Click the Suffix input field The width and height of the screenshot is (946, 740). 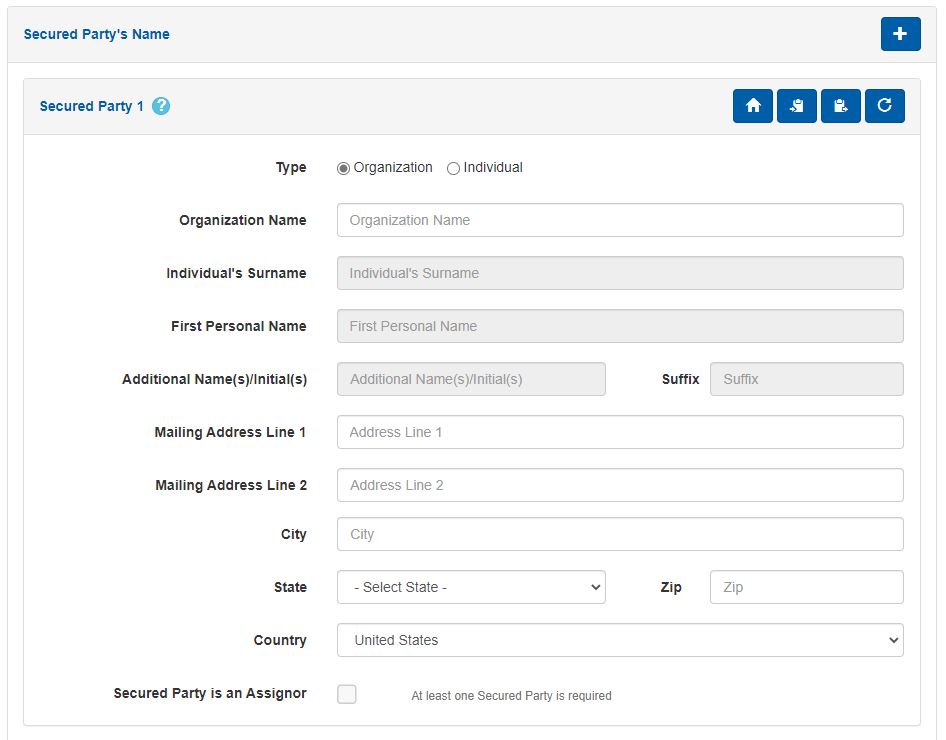(807, 379)
